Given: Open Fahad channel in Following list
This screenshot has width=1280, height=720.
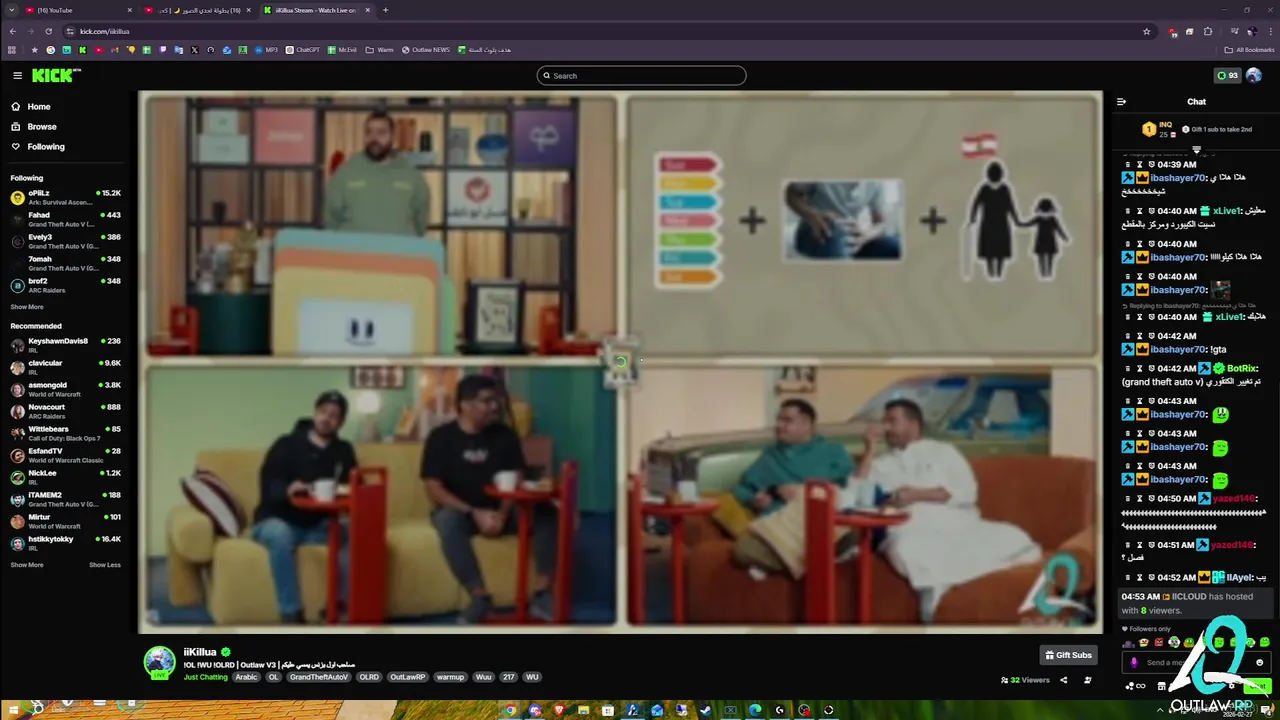Looking at the screenshot, I should [65, 219].
